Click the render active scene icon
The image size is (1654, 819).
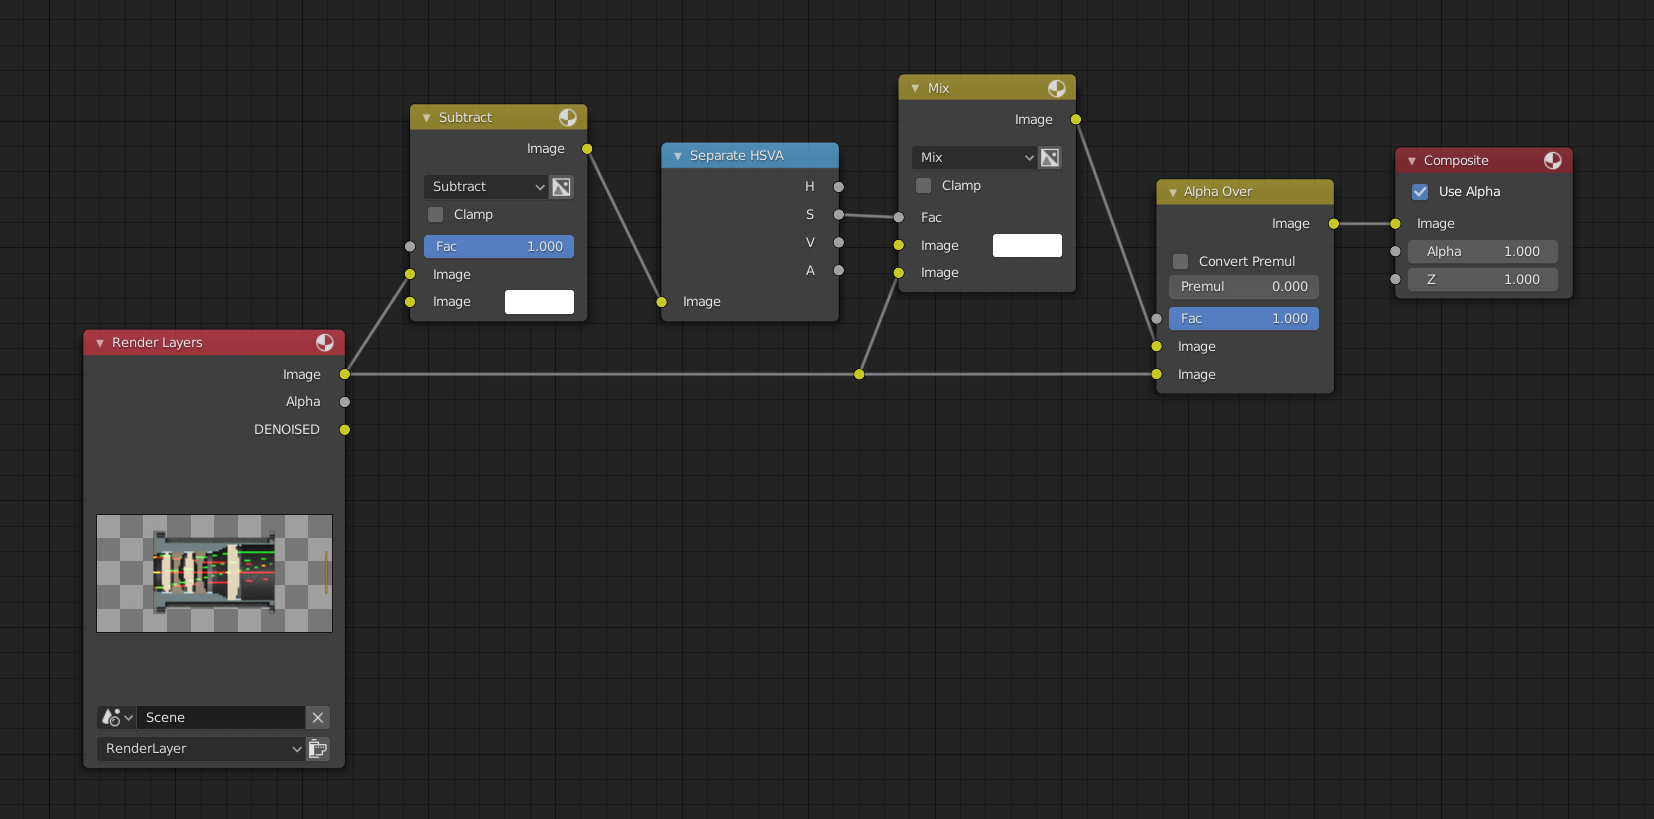pyautogui.click(x=318, y=749)
